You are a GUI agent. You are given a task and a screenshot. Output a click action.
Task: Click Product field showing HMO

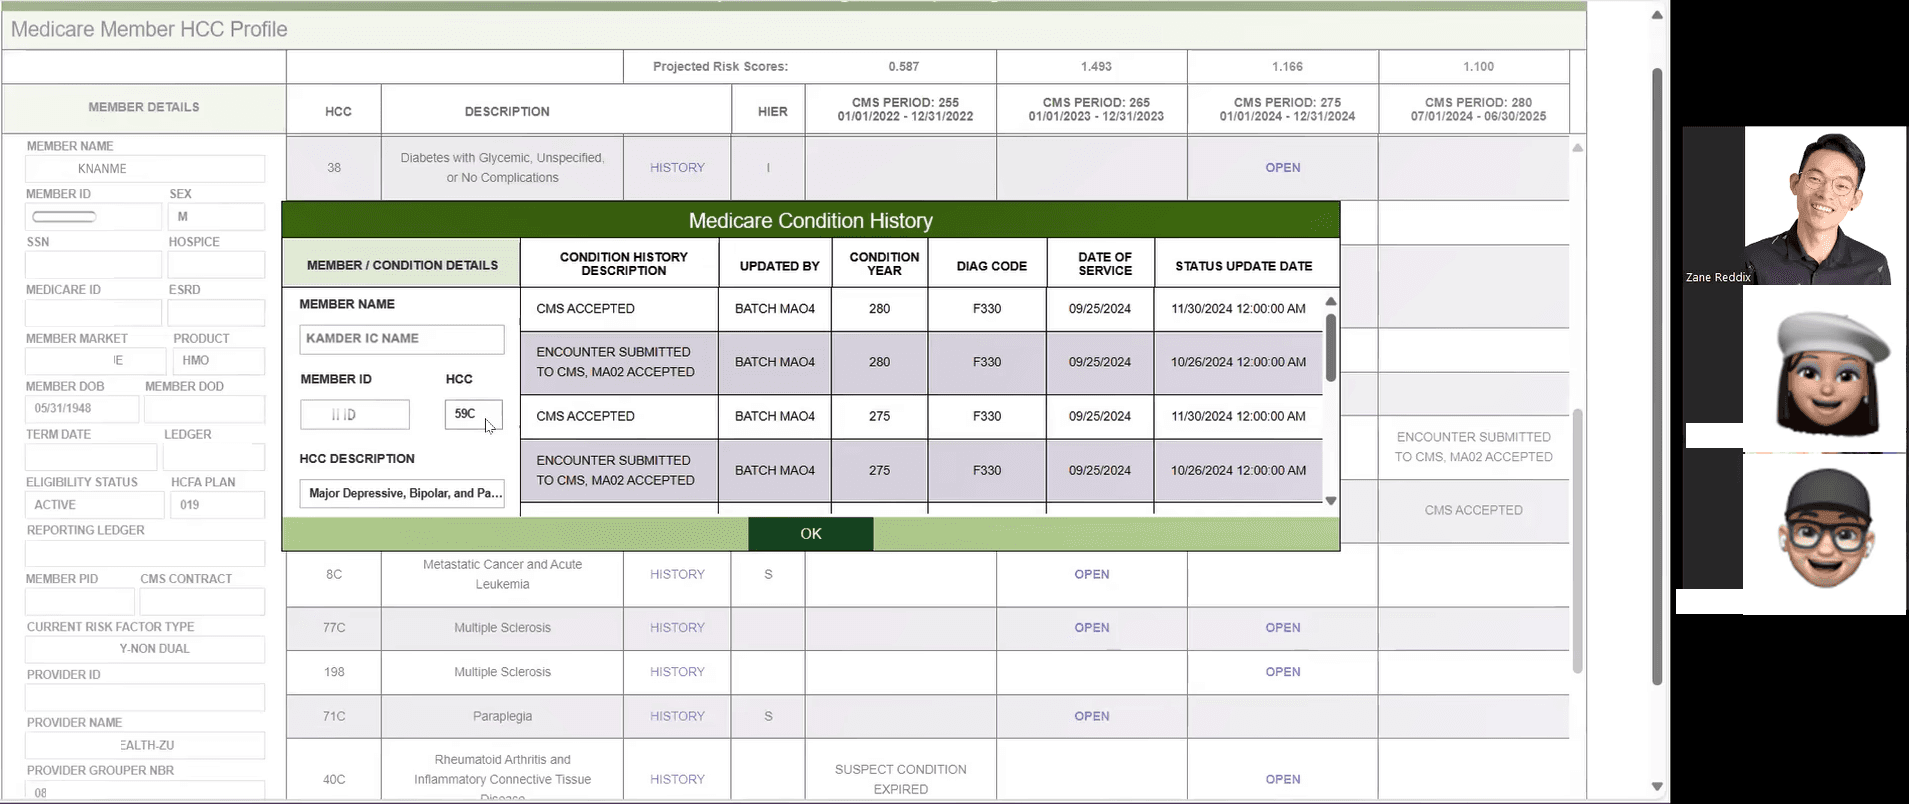(x=219, y=361)
